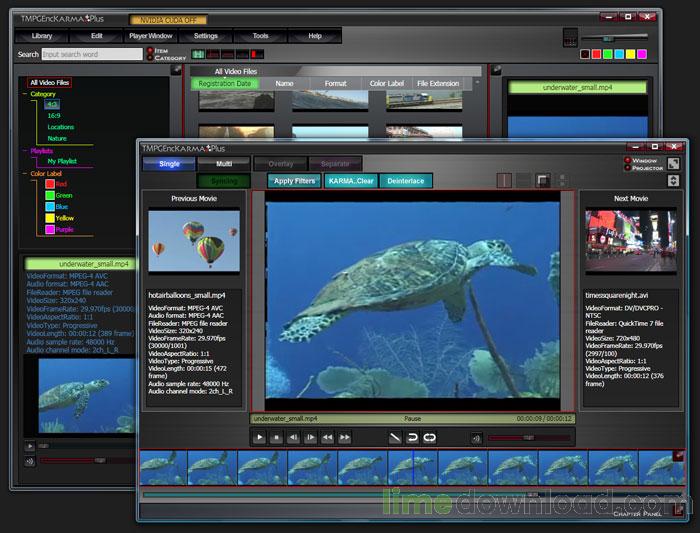
Task: Click the Apply Filters button
Action: [294, 181]
